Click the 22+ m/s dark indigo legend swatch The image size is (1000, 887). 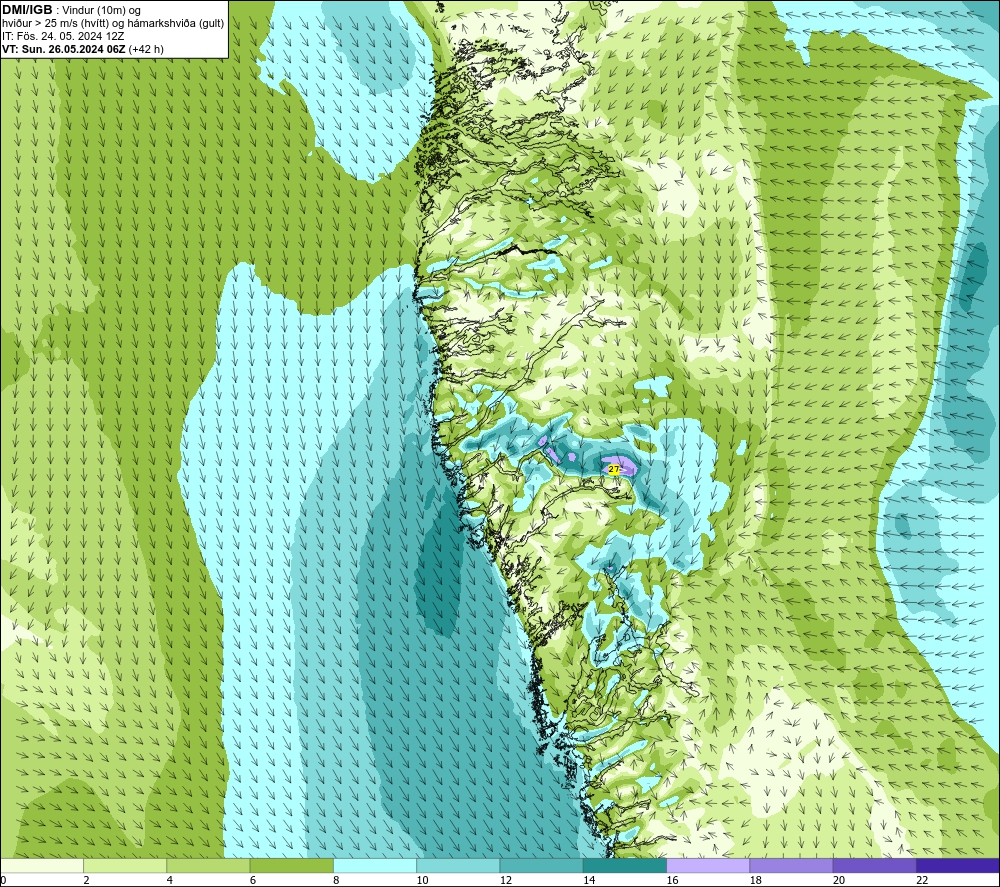point(958,866)
